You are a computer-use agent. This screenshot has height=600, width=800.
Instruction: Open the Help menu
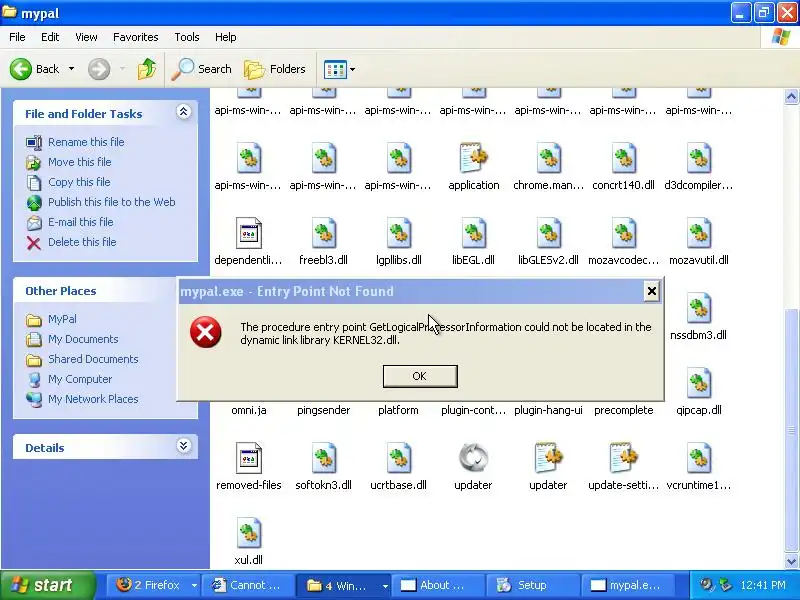[x=226, y=37]
